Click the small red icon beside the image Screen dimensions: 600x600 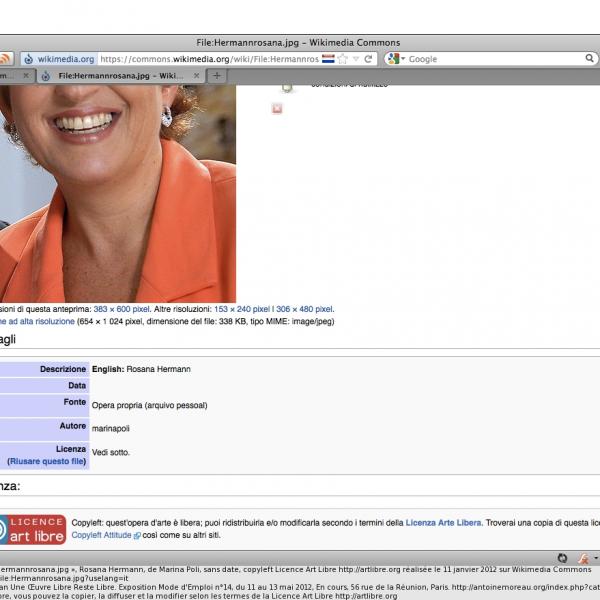pyautogui.click(x=277, y=109)
